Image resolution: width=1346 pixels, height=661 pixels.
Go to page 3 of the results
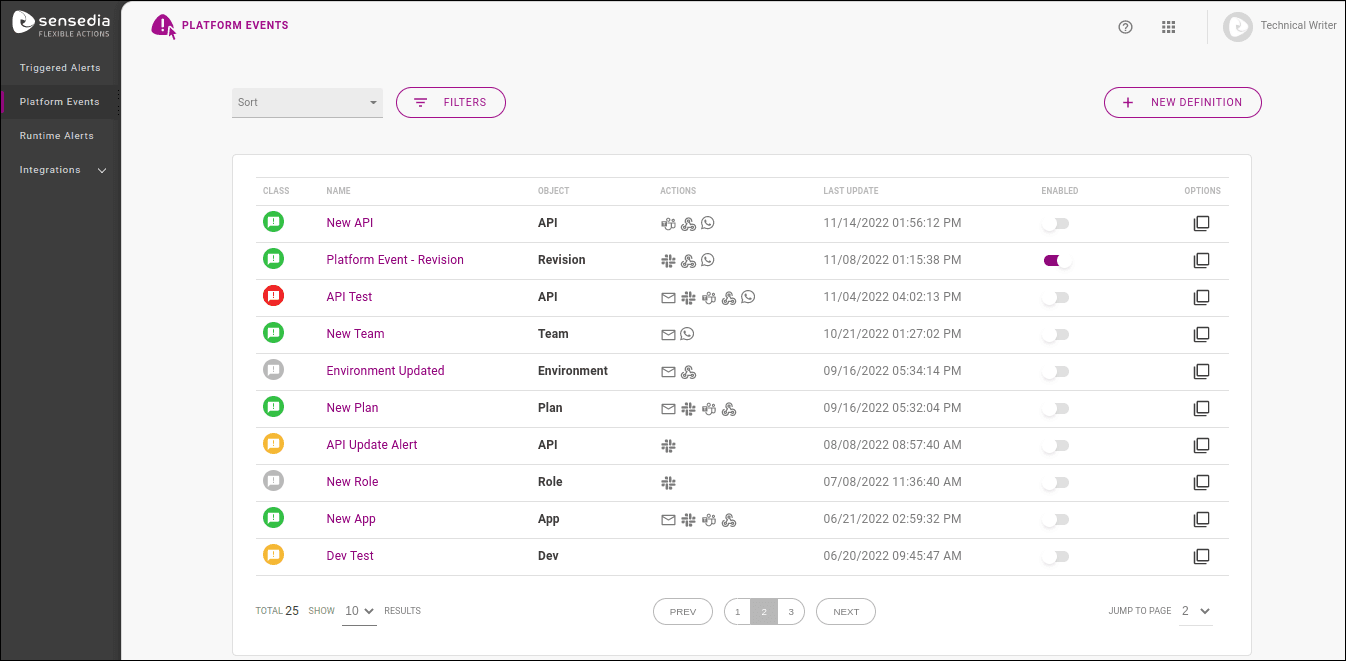click(x=790, y=610)
